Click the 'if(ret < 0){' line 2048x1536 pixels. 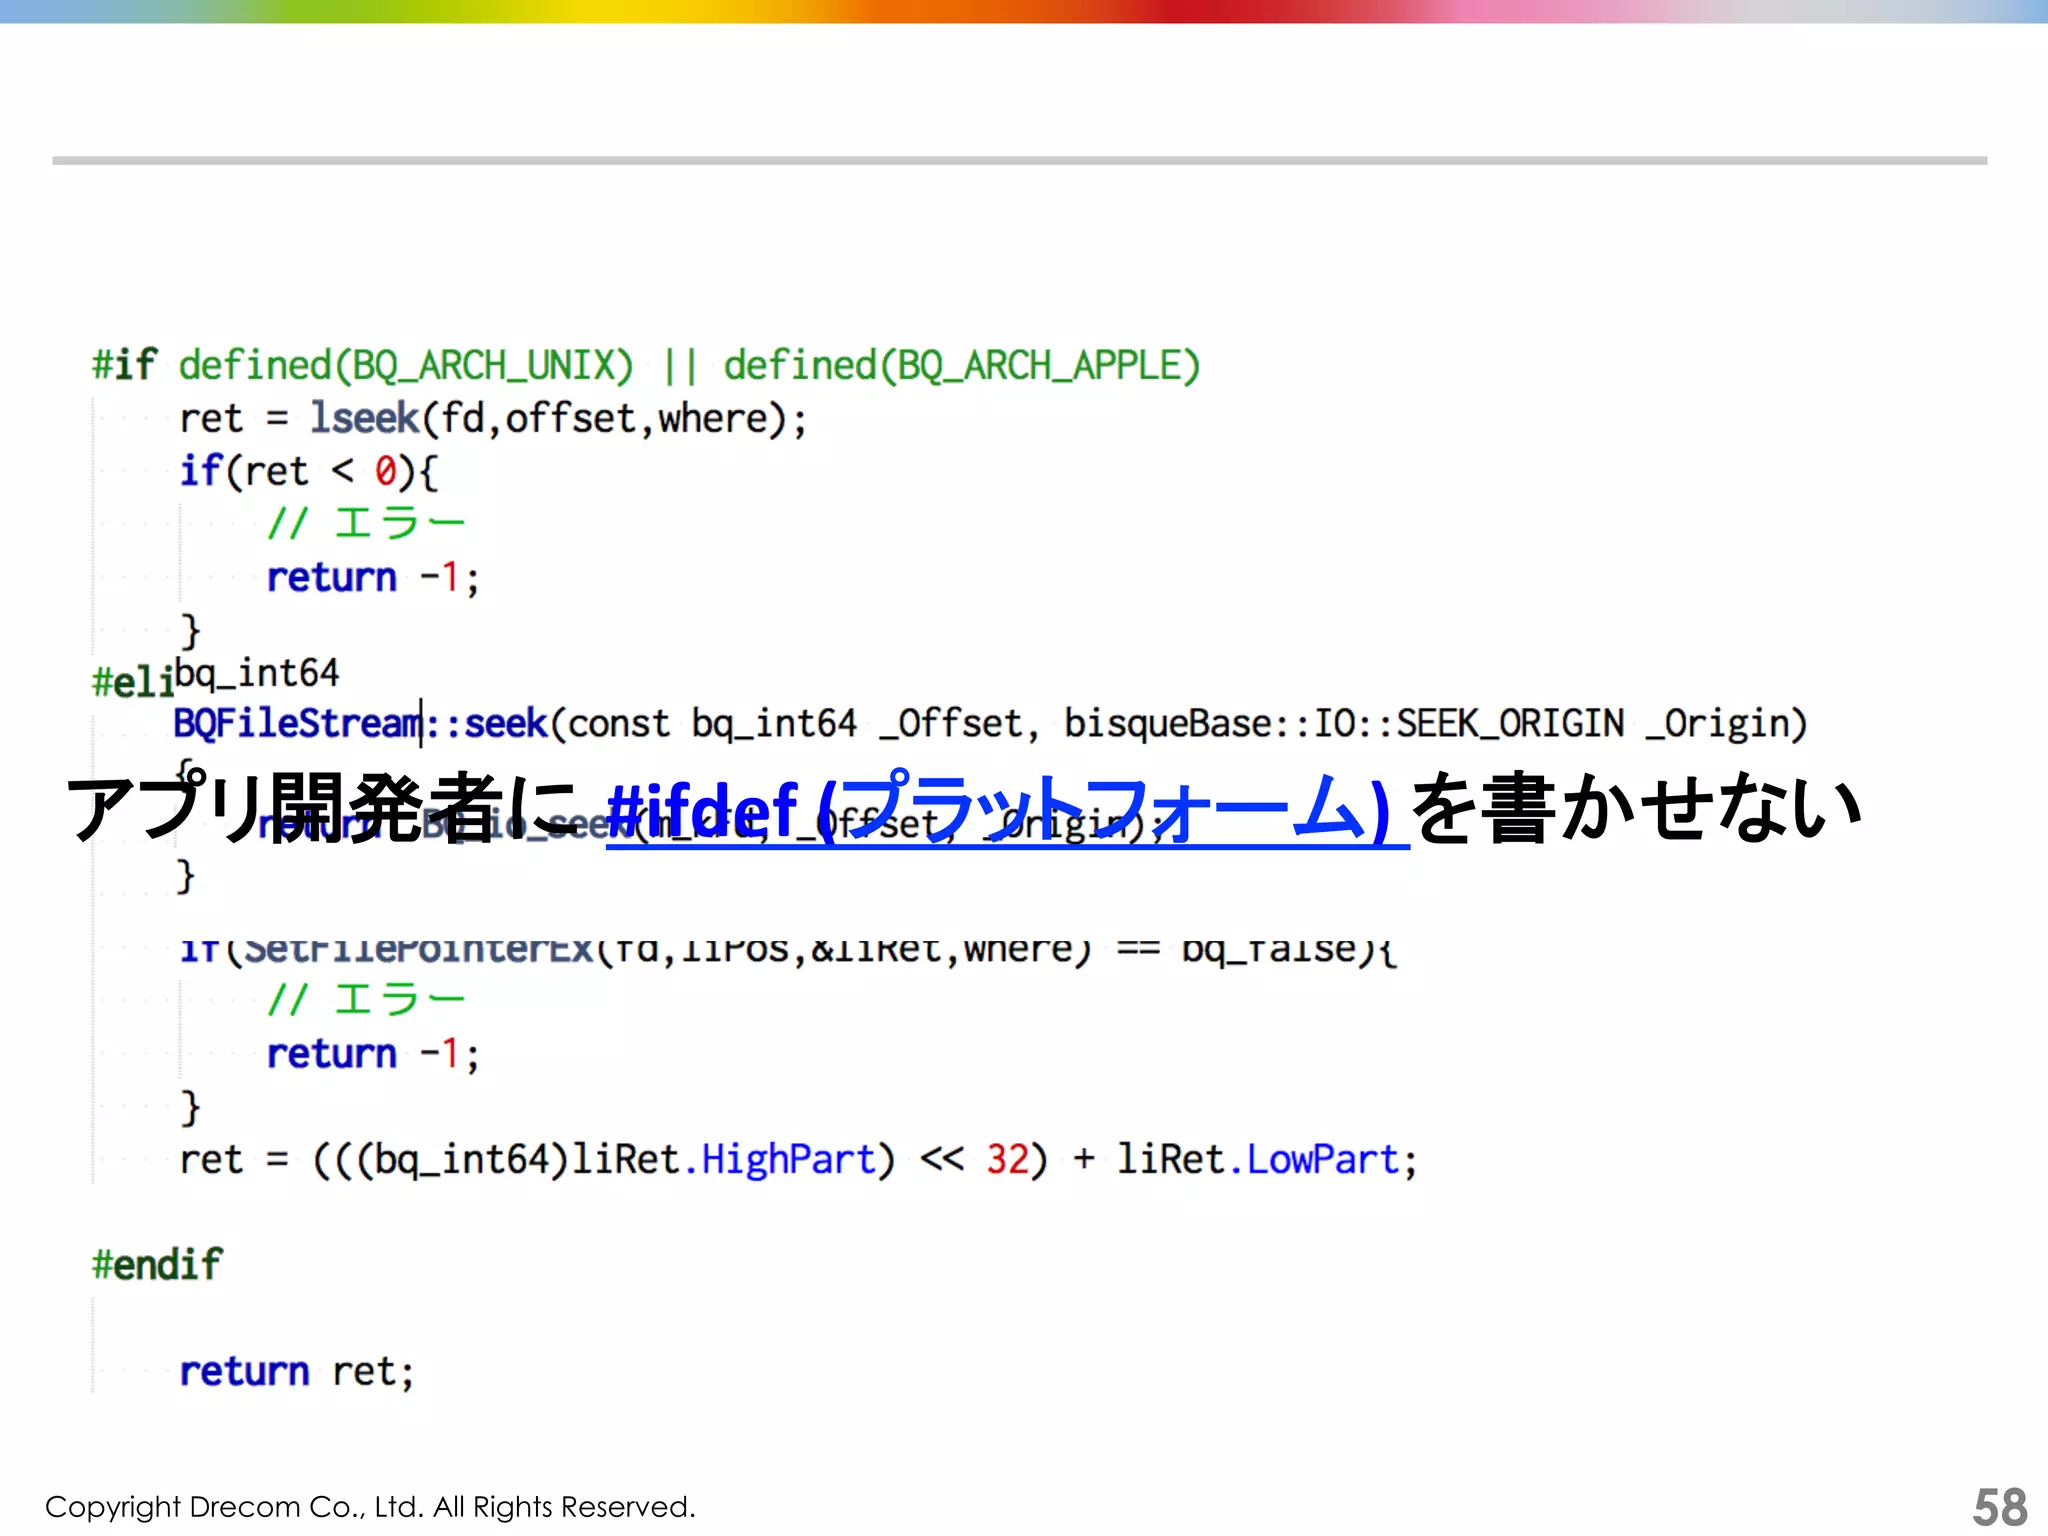click(x=309, y=471)
